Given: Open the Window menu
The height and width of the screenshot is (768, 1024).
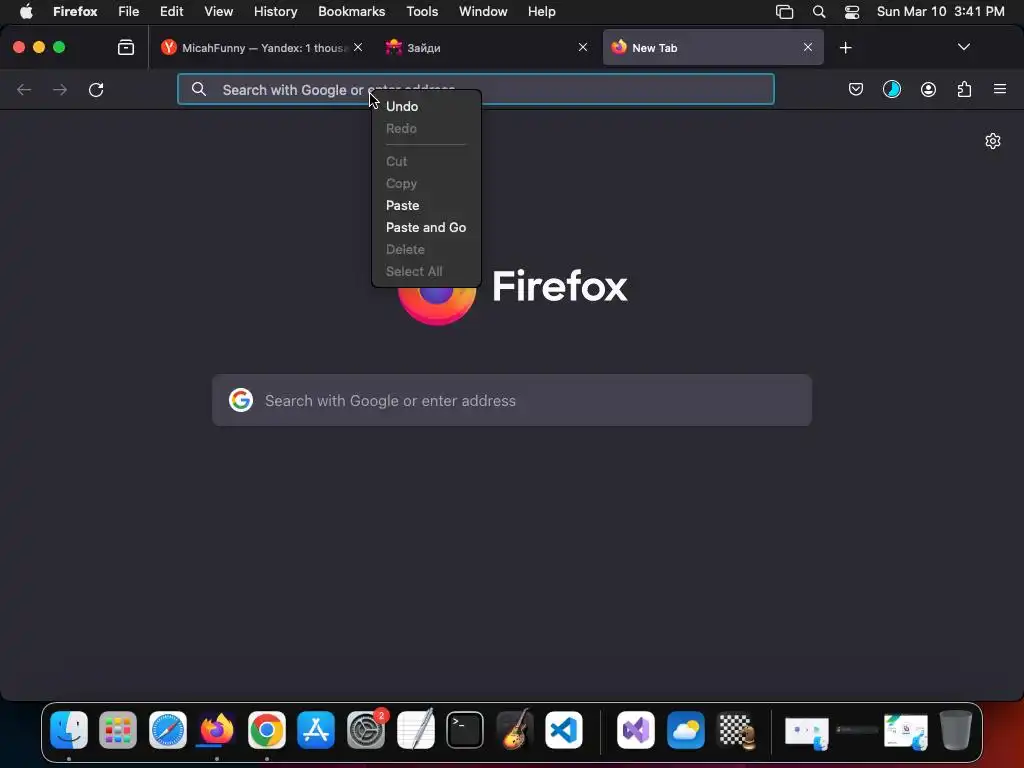Looking at the screenshot, I should click(x=483, y=11).
